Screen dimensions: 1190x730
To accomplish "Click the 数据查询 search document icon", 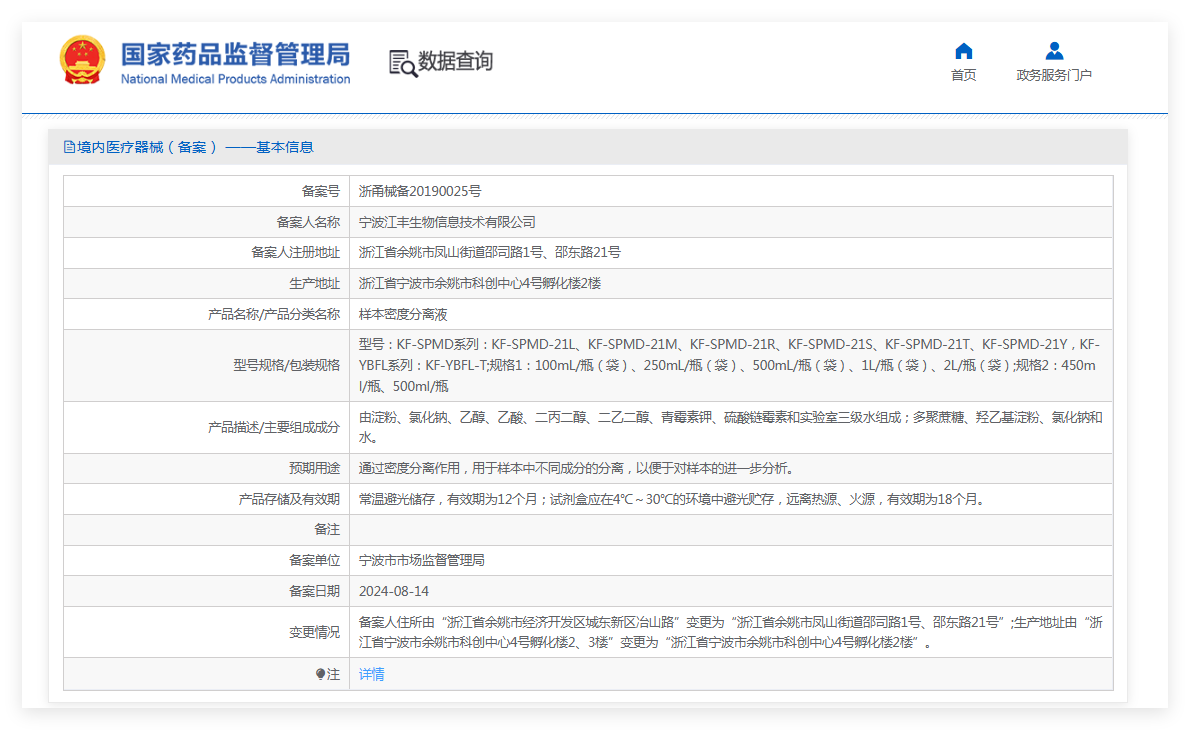I will click(402, 63).
